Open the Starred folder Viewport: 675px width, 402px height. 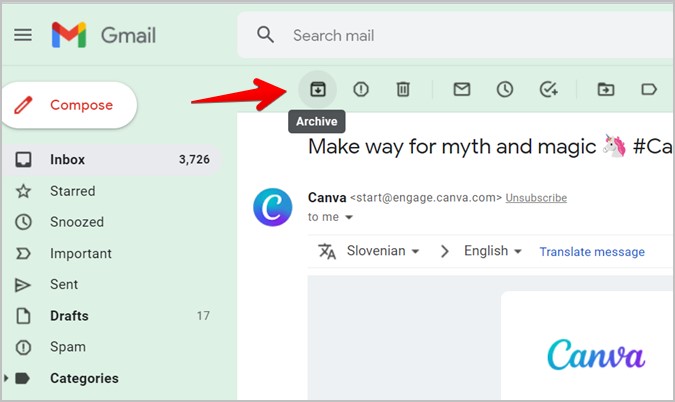coord(112,191)
